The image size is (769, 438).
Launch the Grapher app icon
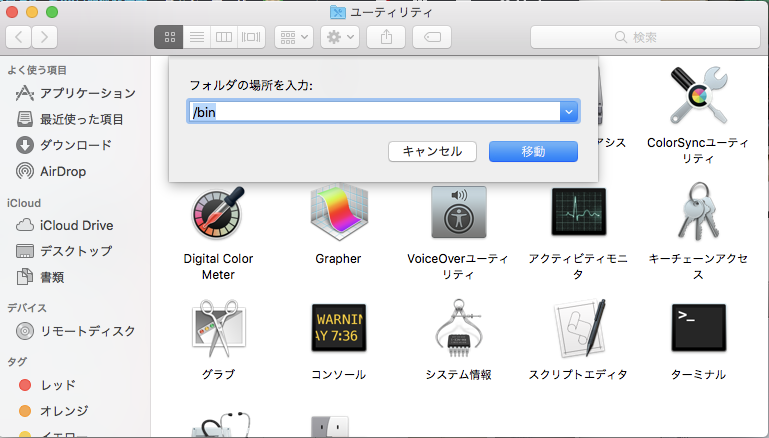[338, 212]
